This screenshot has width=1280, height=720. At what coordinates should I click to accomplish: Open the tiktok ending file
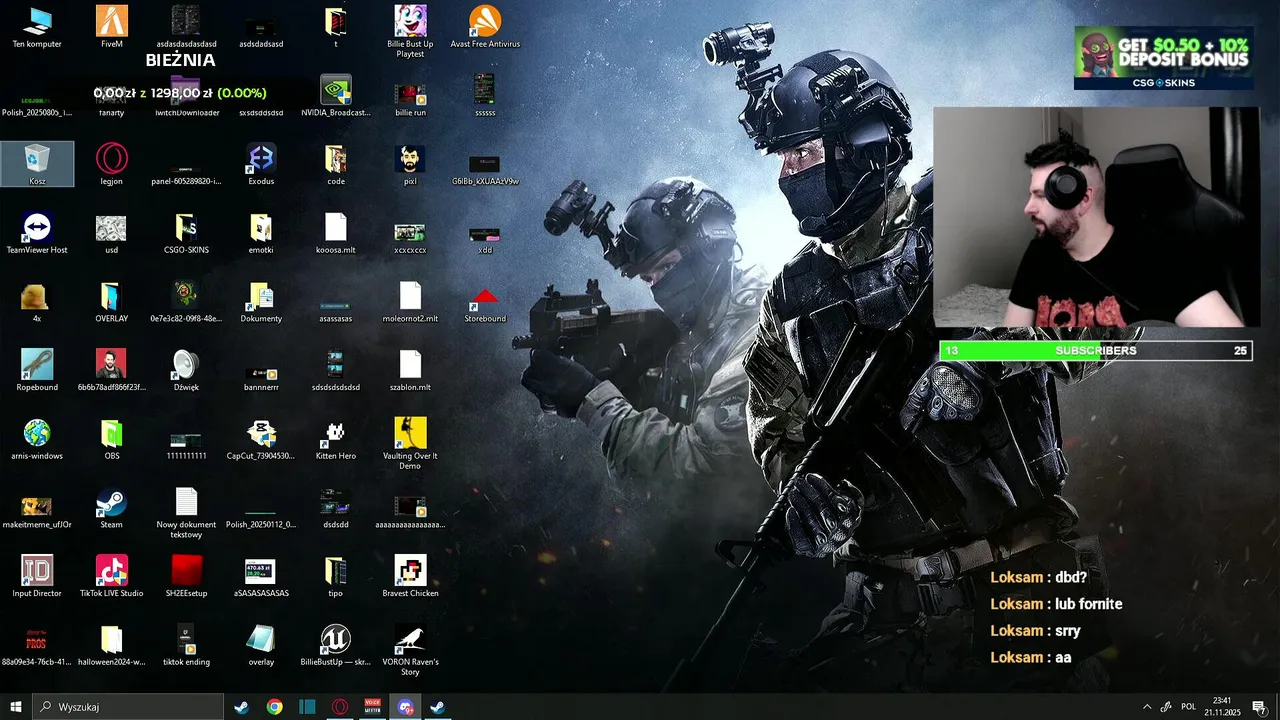(x=186, y=645)
